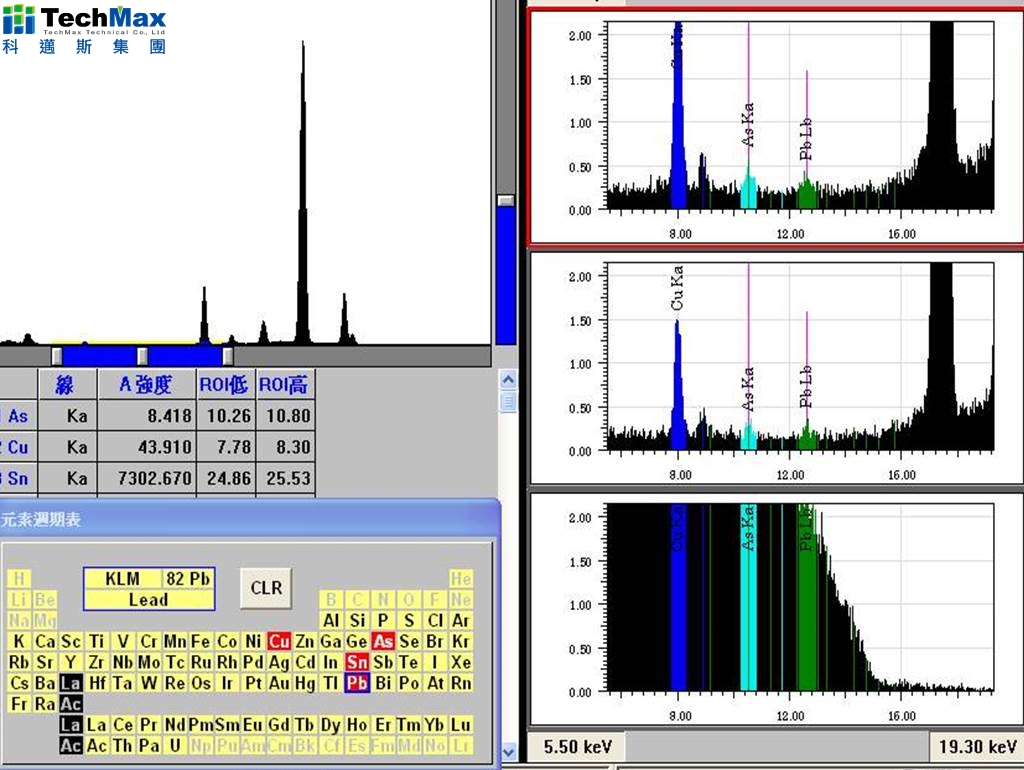Click the Cu row label in table
The width and height of the screenshot is (1024, 770).
point(18,447)
